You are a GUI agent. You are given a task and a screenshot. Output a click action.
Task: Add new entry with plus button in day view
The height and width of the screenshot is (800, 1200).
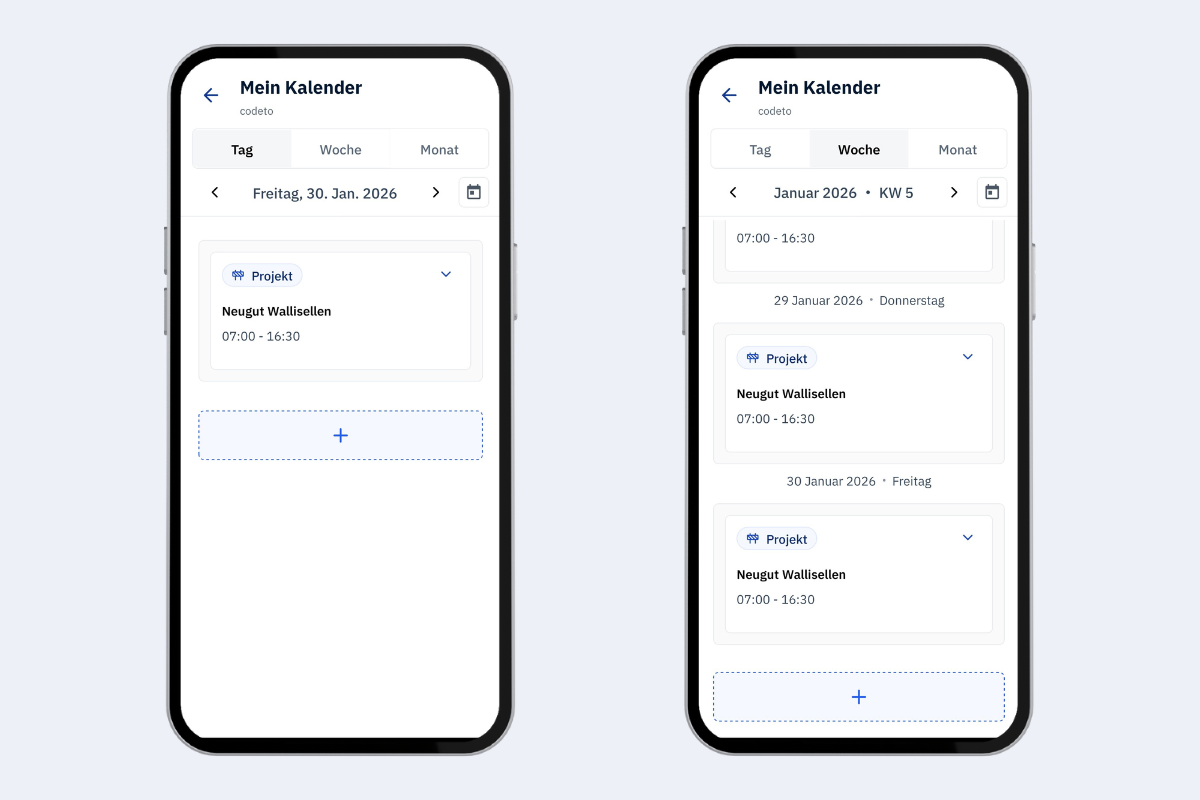[x=340, y=435]
